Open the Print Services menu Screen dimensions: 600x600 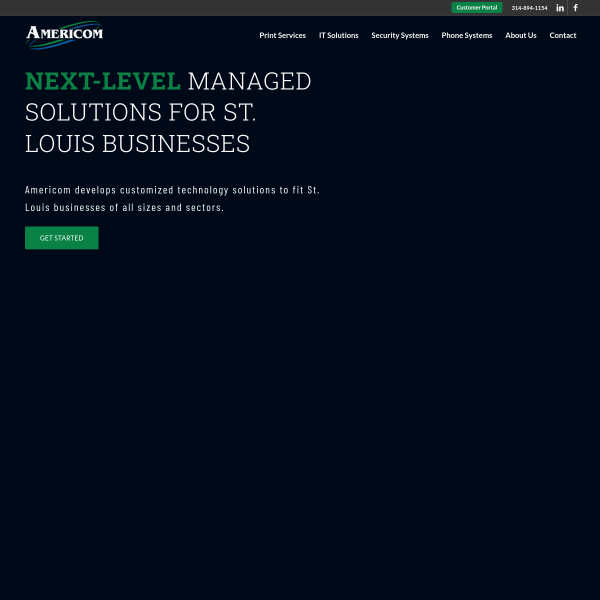pos(282,35)
